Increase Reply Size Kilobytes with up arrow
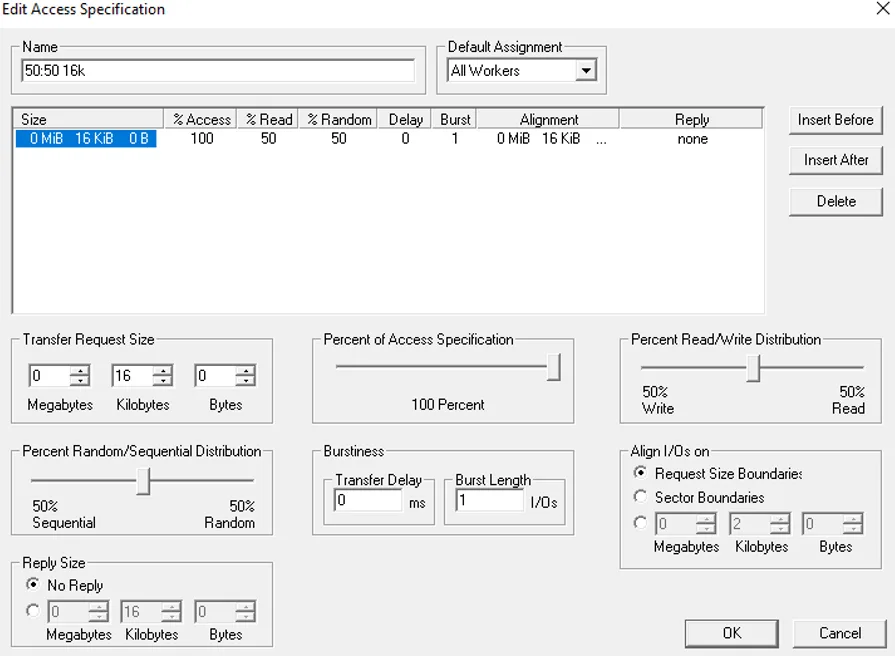Screen dimensions: 895x656 (172, 606)
